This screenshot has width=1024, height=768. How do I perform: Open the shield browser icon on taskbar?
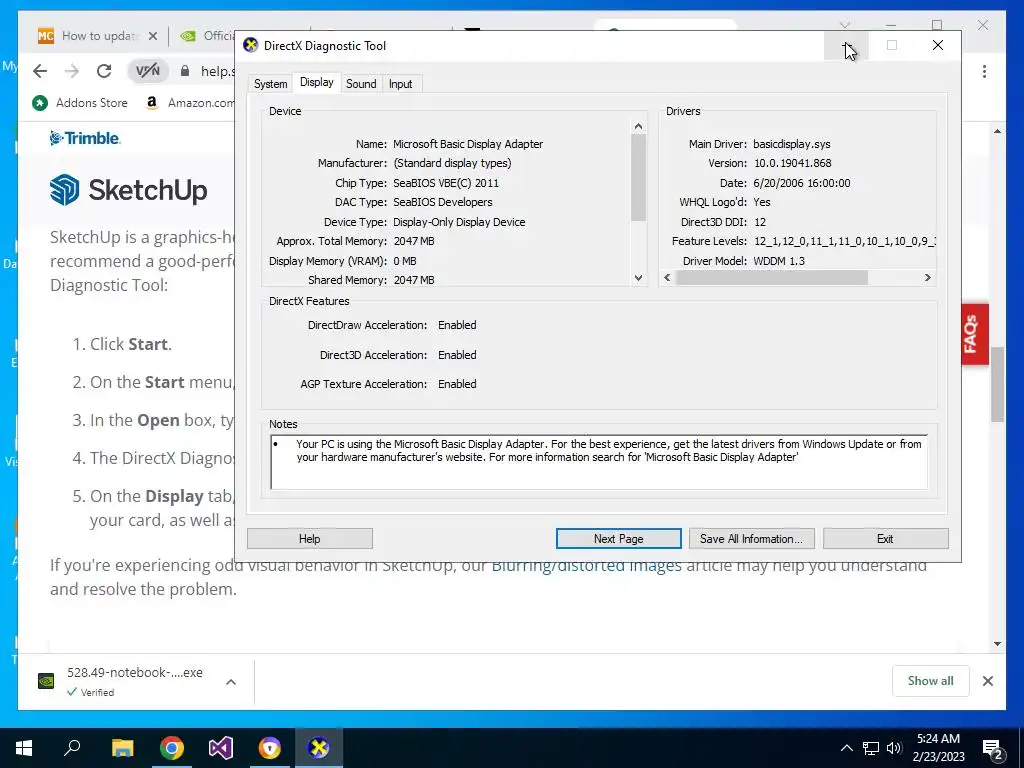270,748
